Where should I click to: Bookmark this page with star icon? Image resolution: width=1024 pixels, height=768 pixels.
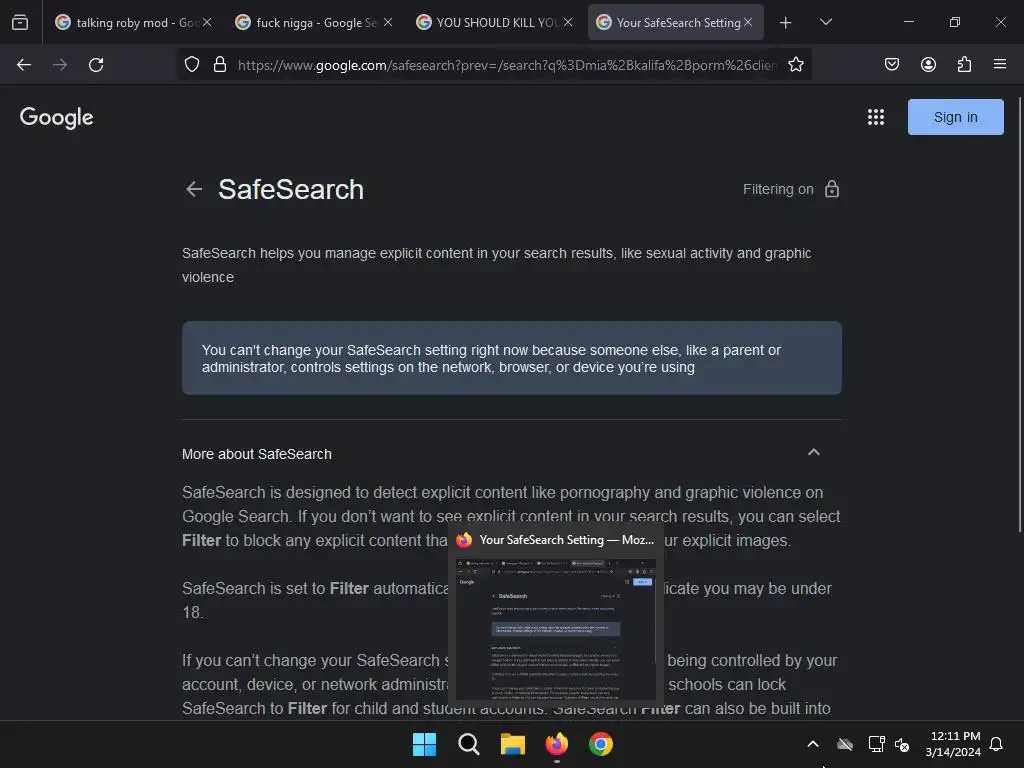click(795, 65)
